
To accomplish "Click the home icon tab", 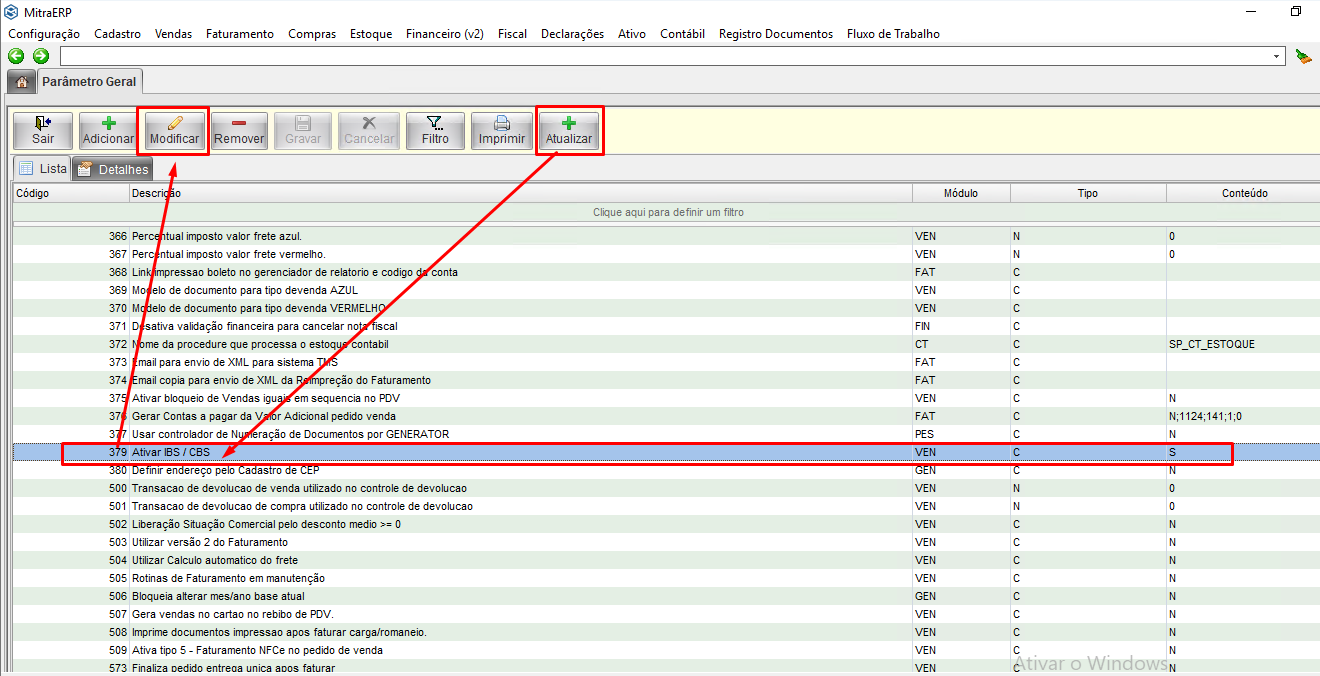I will (x=21, y=81).
